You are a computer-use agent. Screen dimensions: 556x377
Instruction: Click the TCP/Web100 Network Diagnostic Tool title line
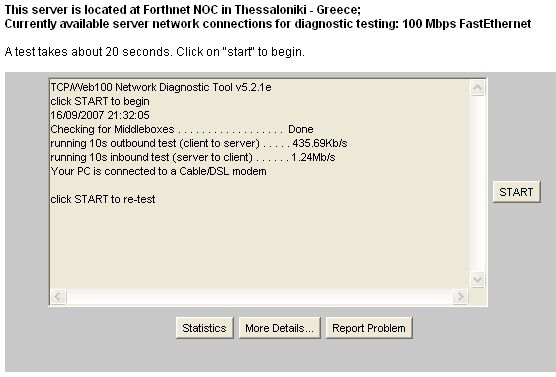[x=161, y=87]
